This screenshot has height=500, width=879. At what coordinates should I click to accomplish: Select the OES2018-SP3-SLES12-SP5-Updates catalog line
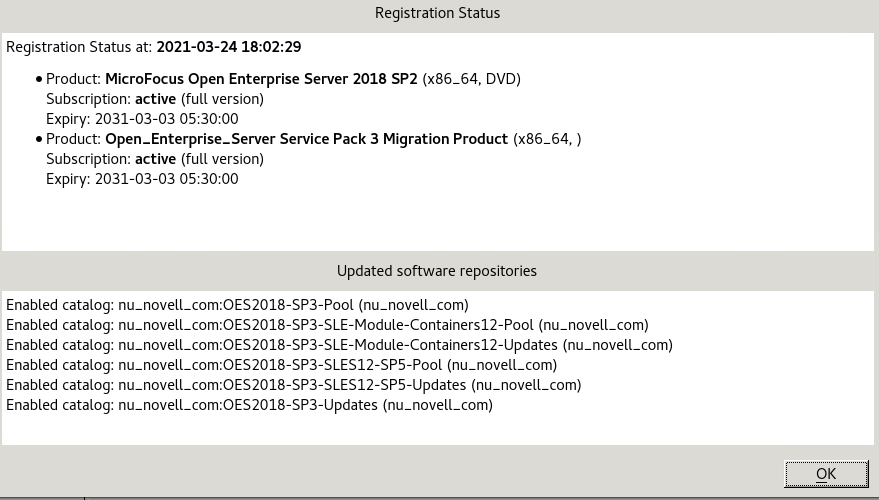click(x=293, y=385)
